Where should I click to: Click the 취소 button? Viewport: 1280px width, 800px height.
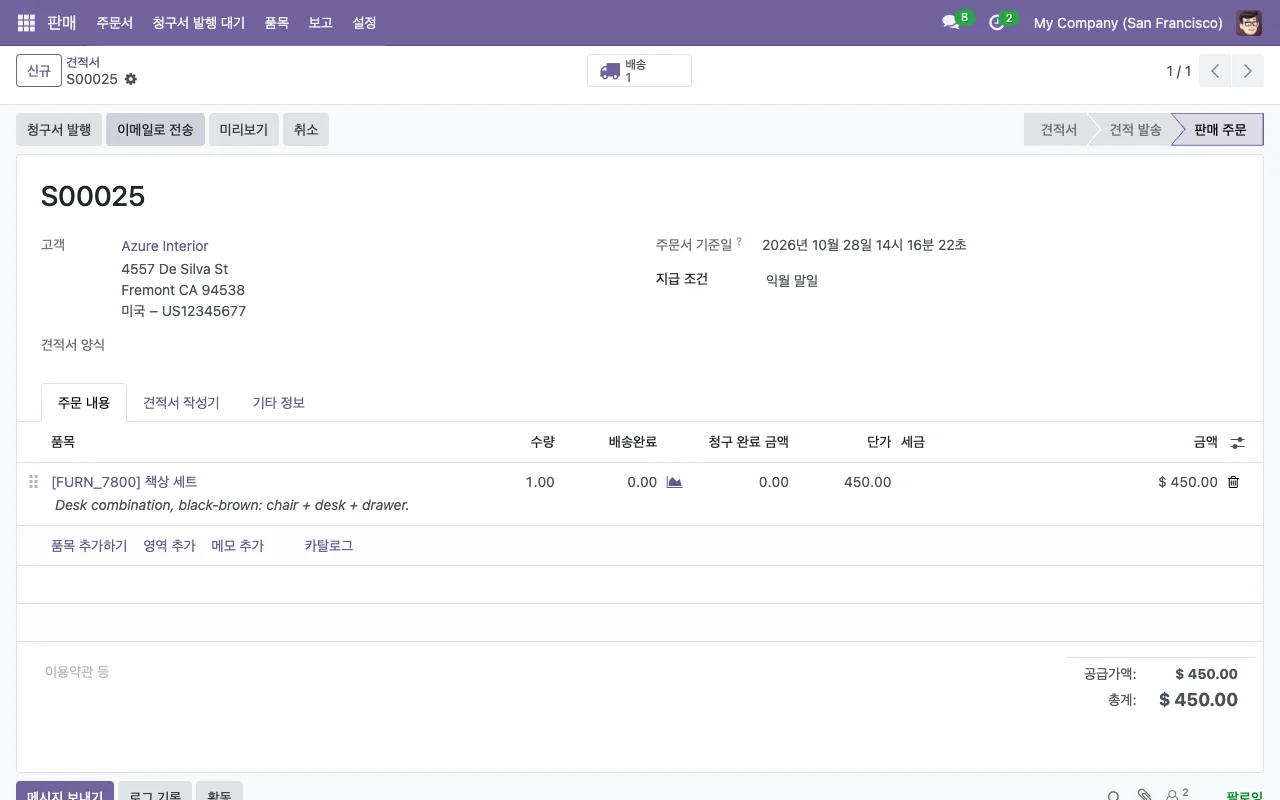306,130
